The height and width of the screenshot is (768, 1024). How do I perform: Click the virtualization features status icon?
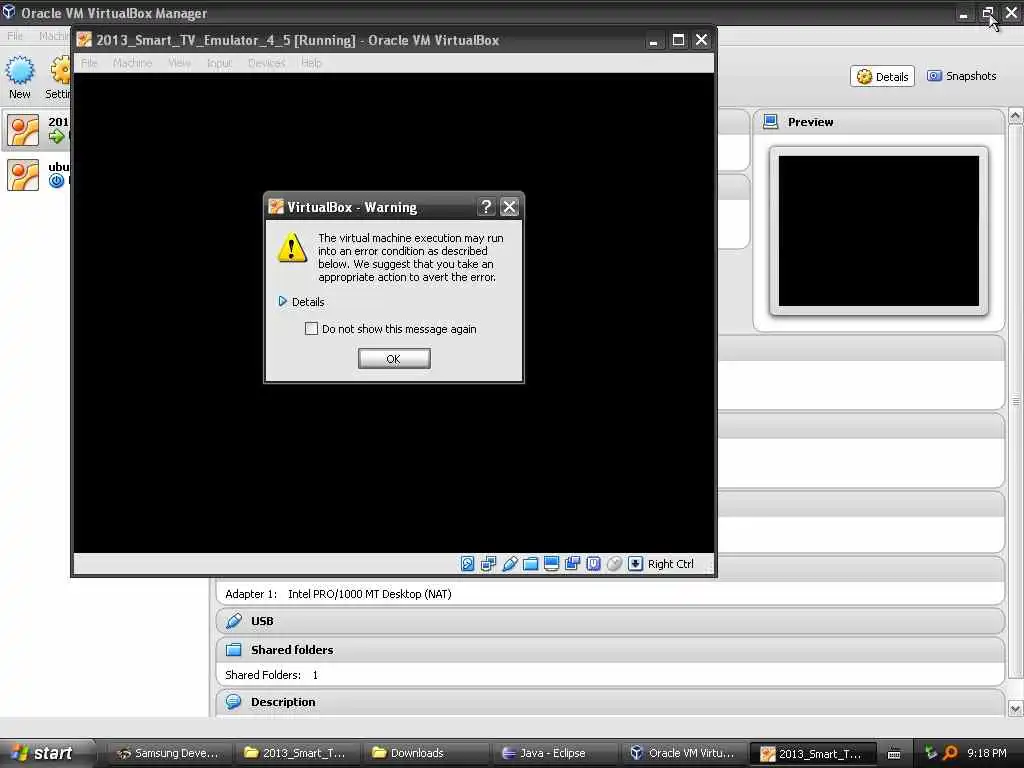click(x=593, y=564)
